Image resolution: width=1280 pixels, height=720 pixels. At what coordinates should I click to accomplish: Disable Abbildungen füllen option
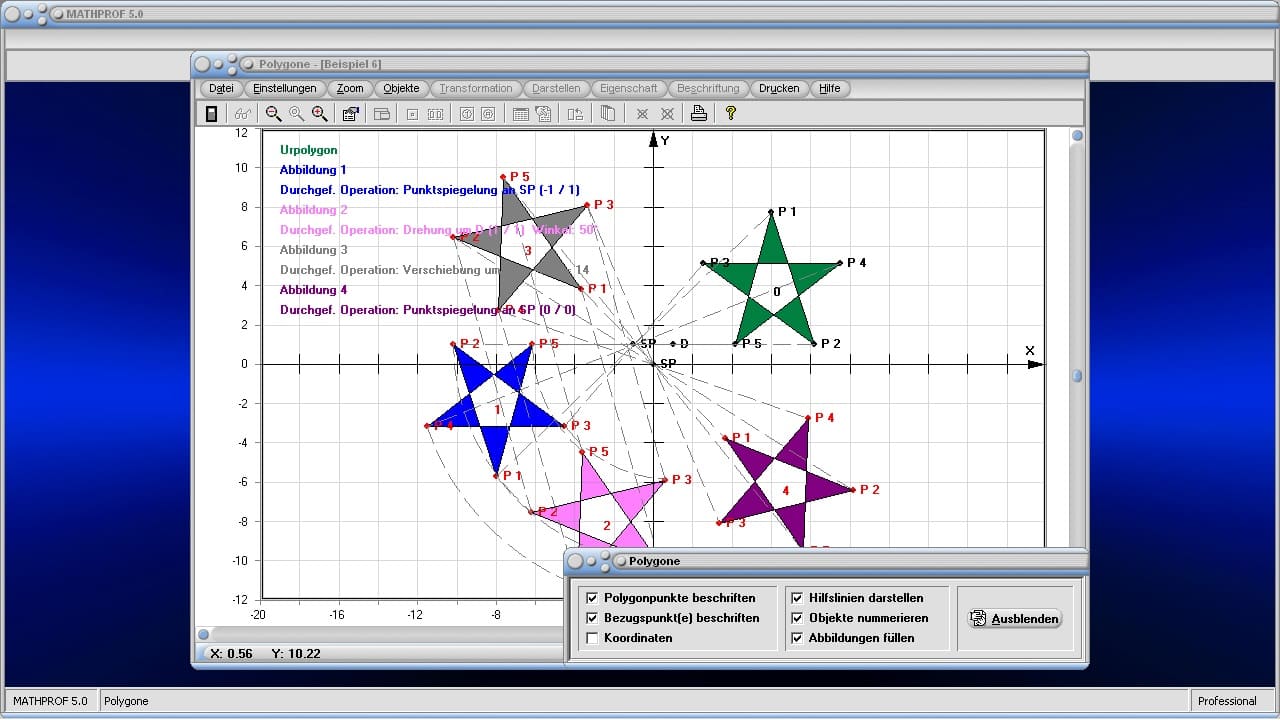click(797, 638)
